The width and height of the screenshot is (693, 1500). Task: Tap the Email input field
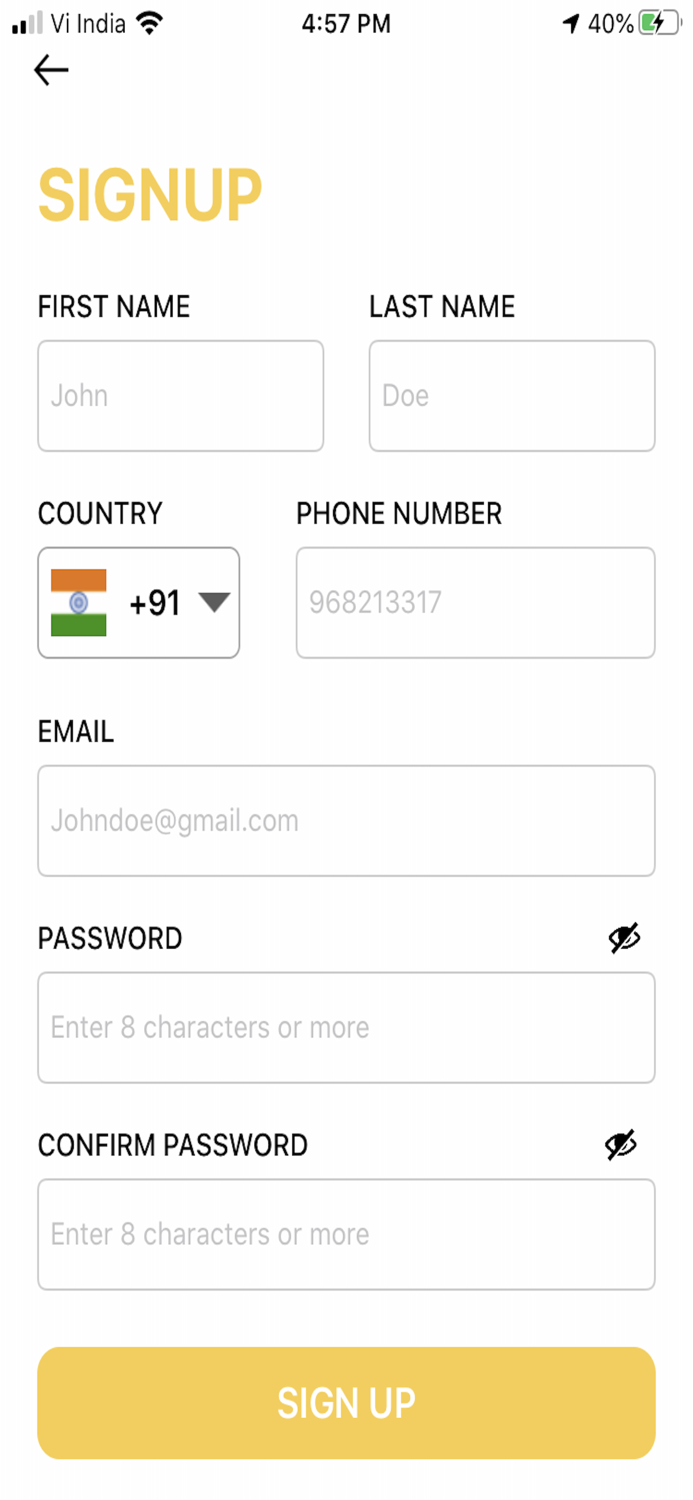346,821
